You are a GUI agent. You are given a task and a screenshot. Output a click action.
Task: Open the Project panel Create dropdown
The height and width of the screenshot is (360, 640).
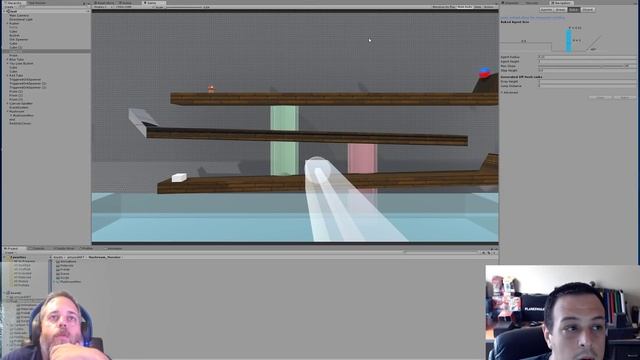coord(10,253)
